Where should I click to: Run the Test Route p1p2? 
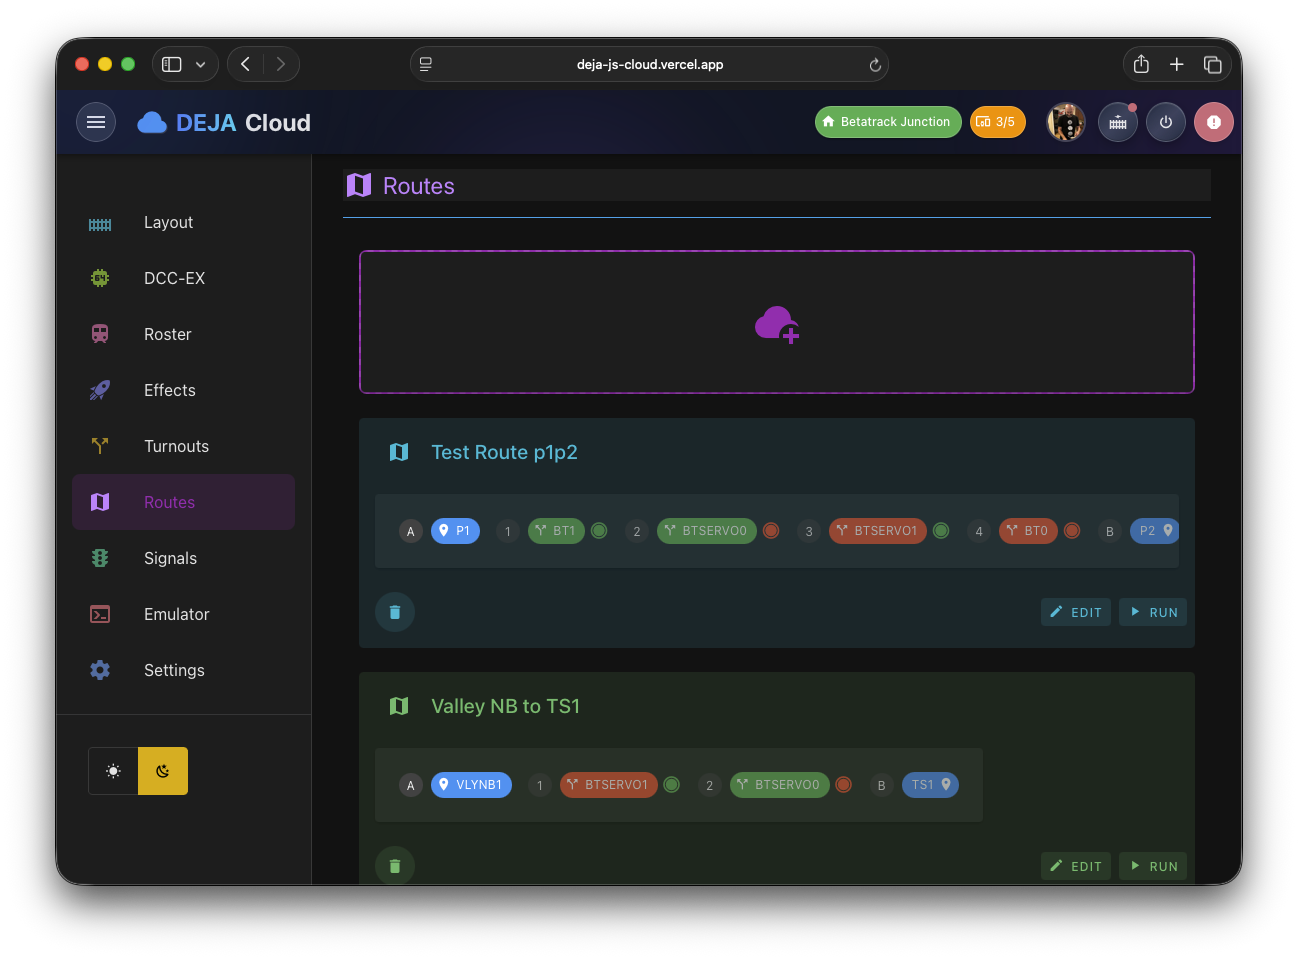click(x=1152, y=611)
